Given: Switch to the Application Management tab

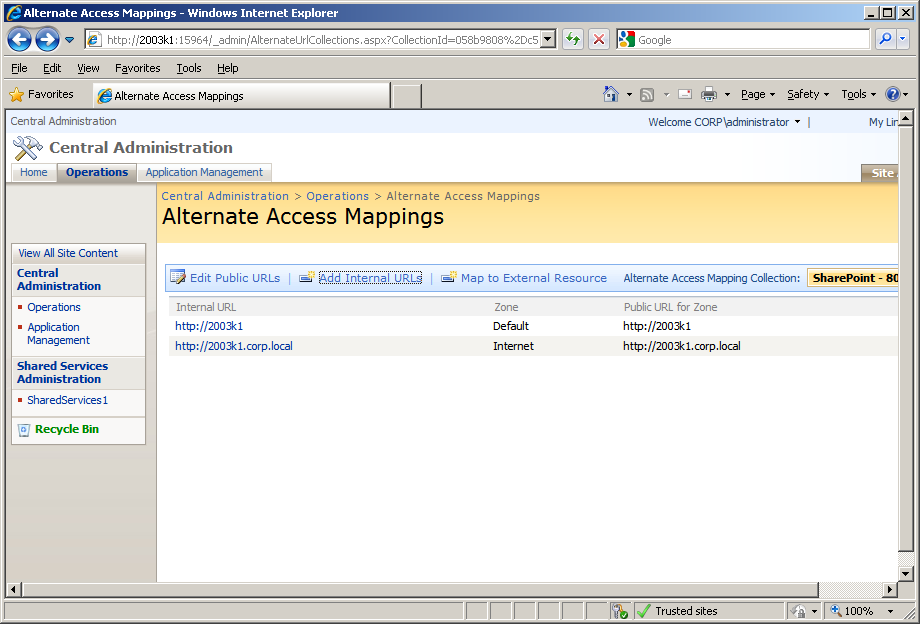Looking at the screenshot, I should click(204, 171).
